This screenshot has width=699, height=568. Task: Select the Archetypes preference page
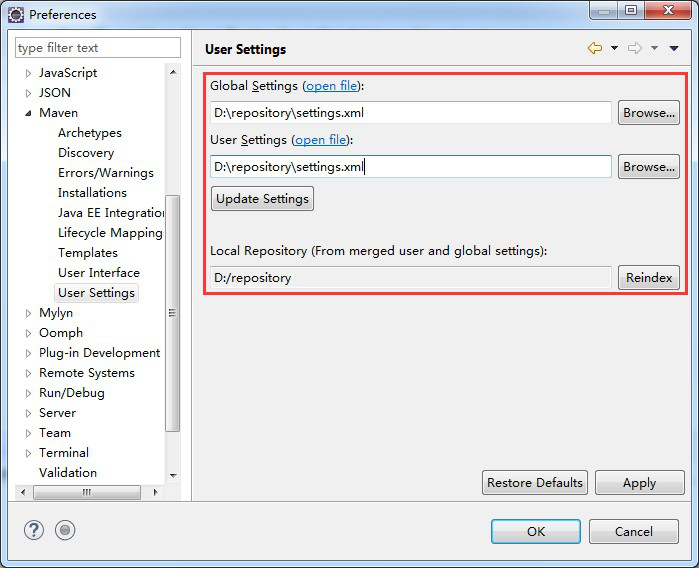pos(89,133)
